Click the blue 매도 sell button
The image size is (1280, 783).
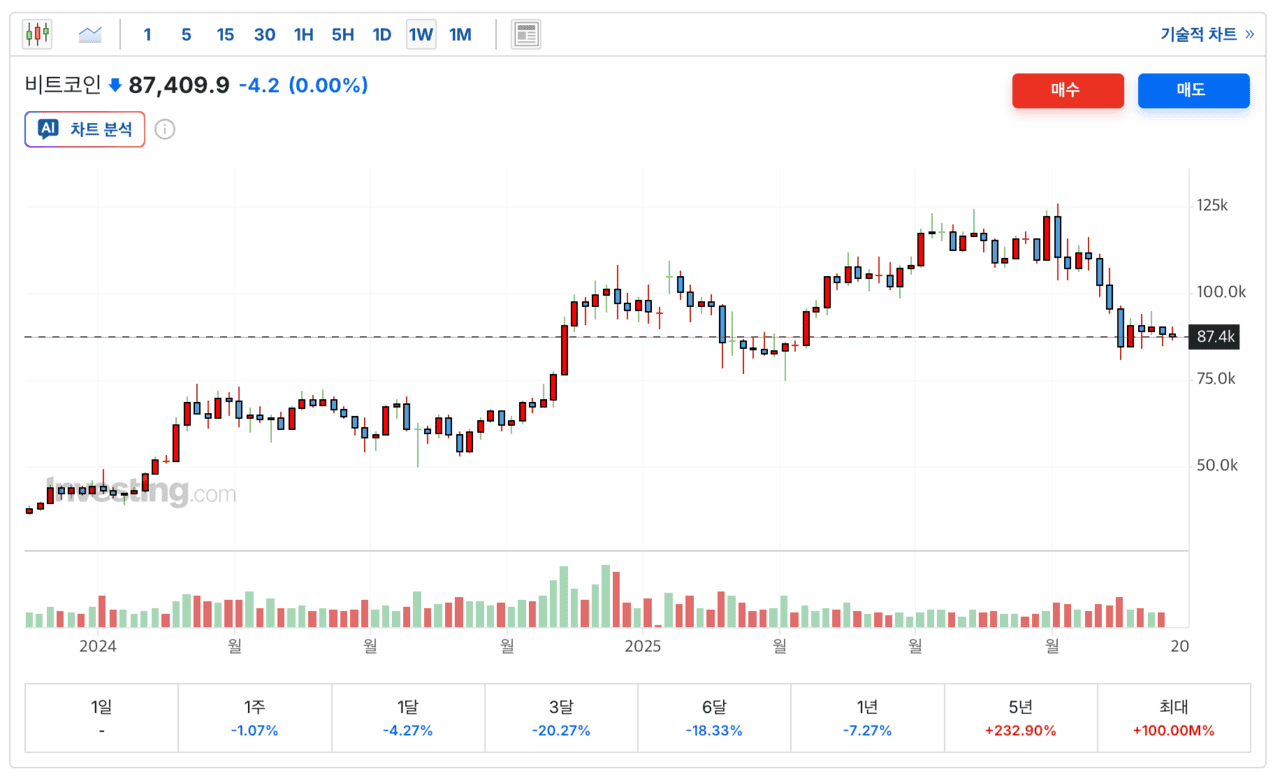point(1194,90)
